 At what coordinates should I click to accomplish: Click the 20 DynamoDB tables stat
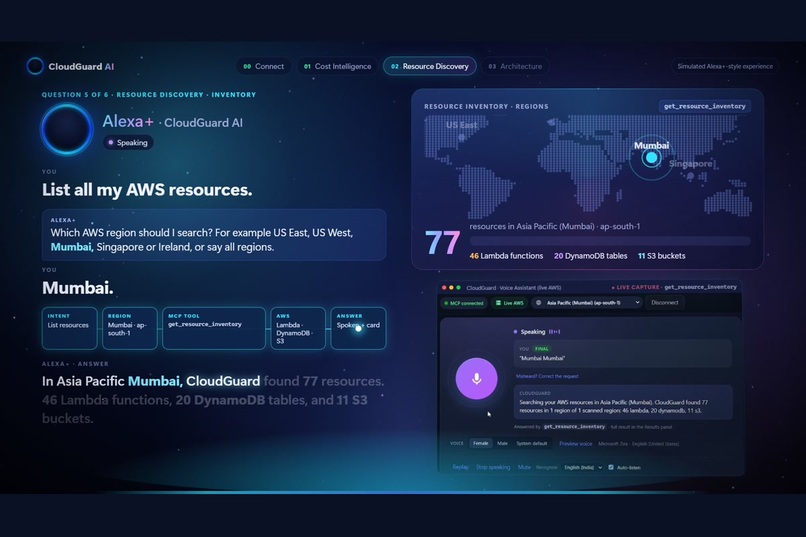(x=591, y=256)
